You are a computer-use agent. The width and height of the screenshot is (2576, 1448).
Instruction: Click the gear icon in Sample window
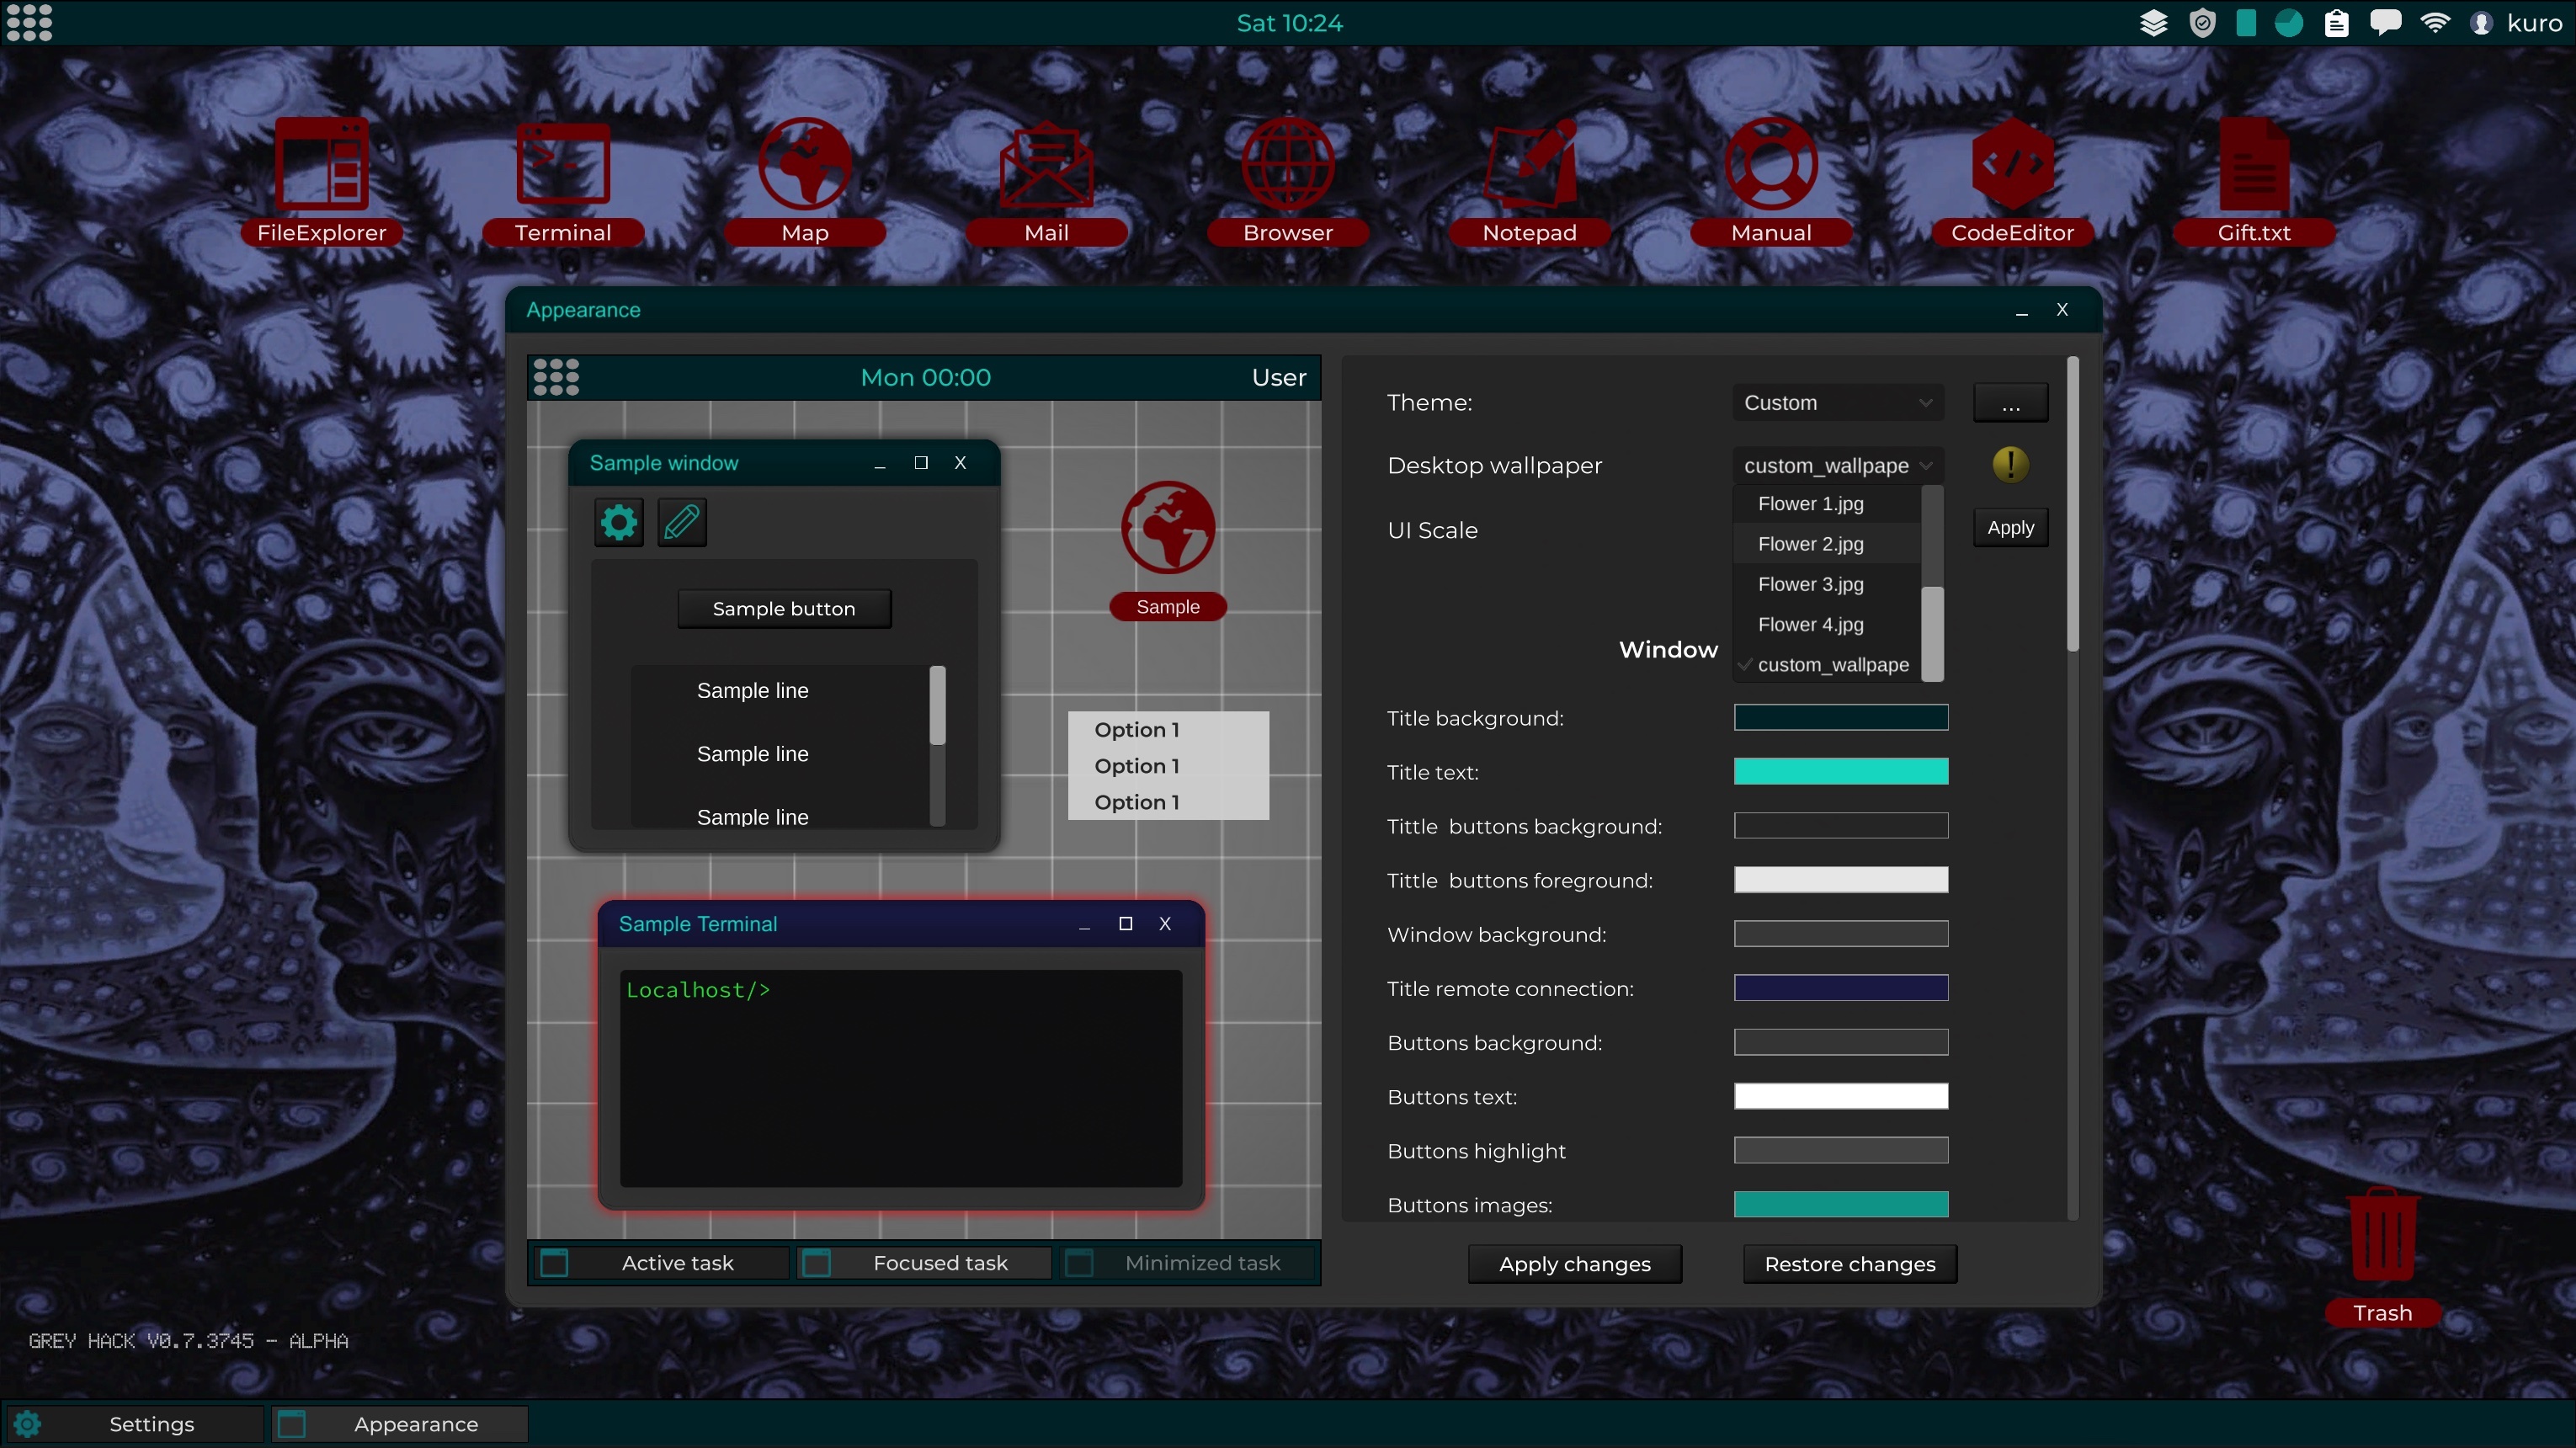click(619, 522)
